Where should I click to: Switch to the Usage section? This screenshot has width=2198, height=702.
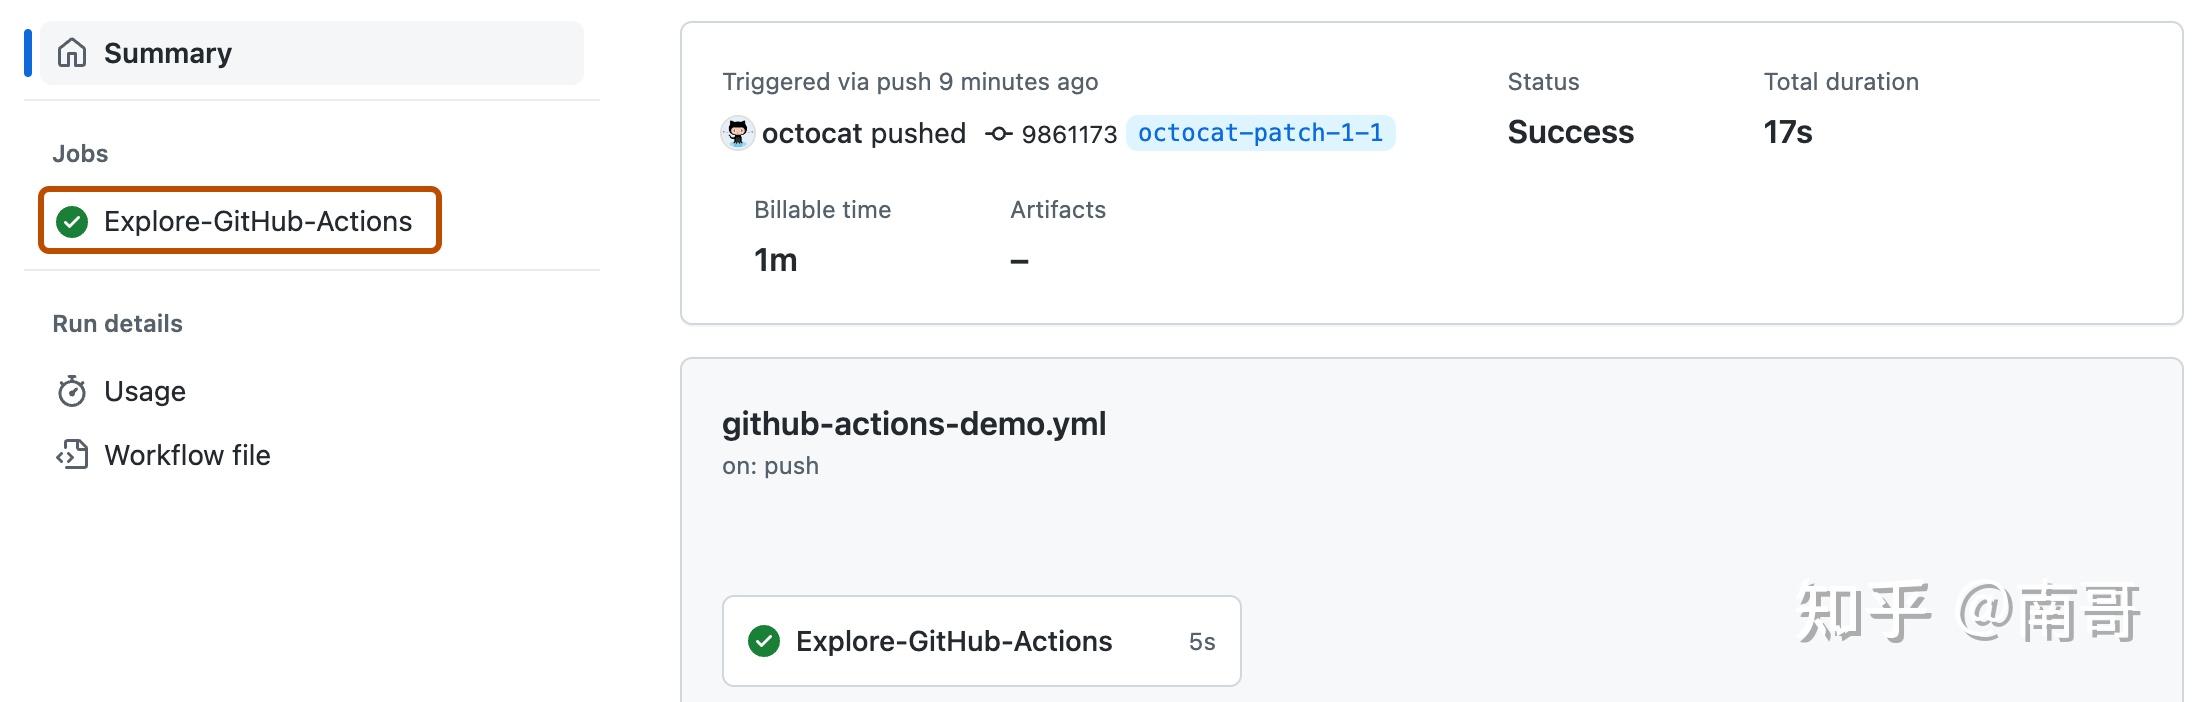click(x=144, y=391)
